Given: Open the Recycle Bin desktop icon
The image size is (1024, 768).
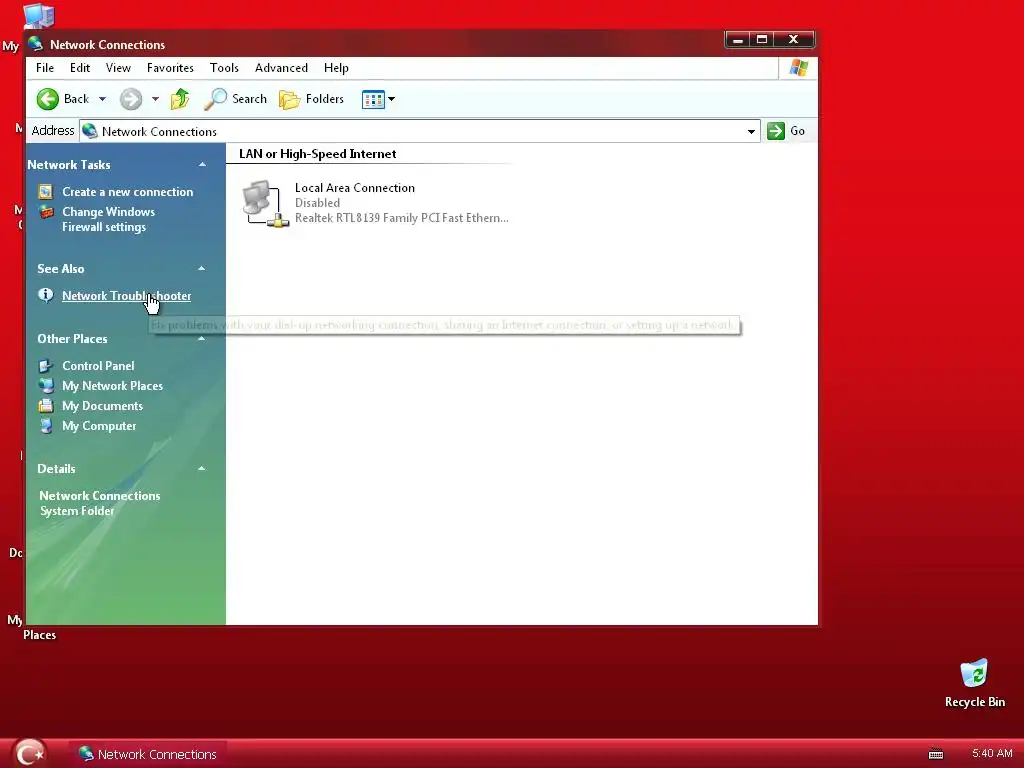Looking at the screenshot, I should [974, 684].
